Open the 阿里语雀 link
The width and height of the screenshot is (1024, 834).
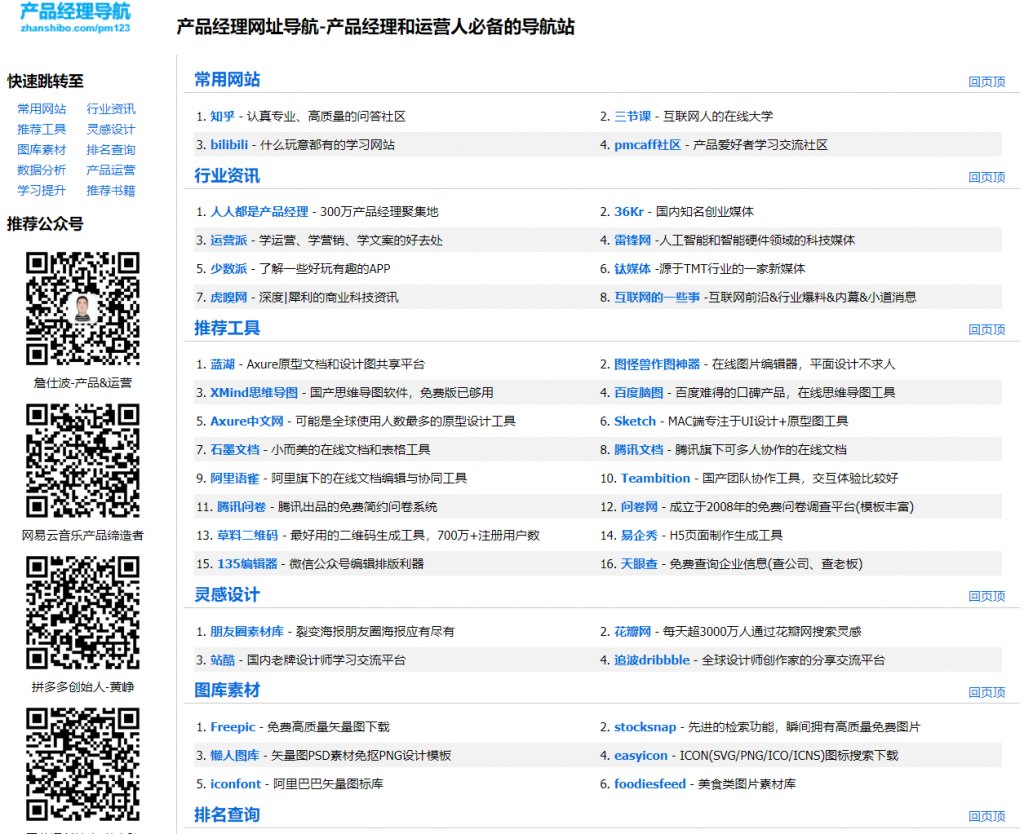(234, 478)
